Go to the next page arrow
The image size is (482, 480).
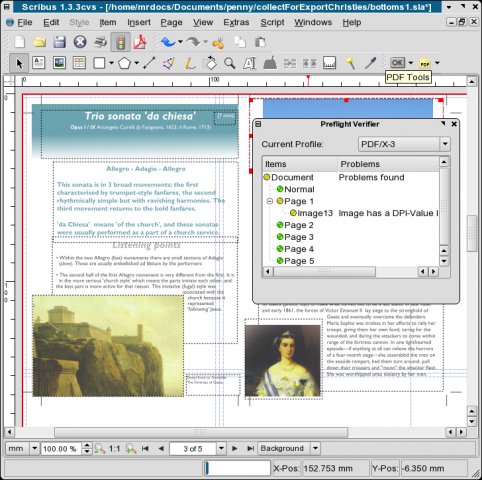[x=234, y=448]
